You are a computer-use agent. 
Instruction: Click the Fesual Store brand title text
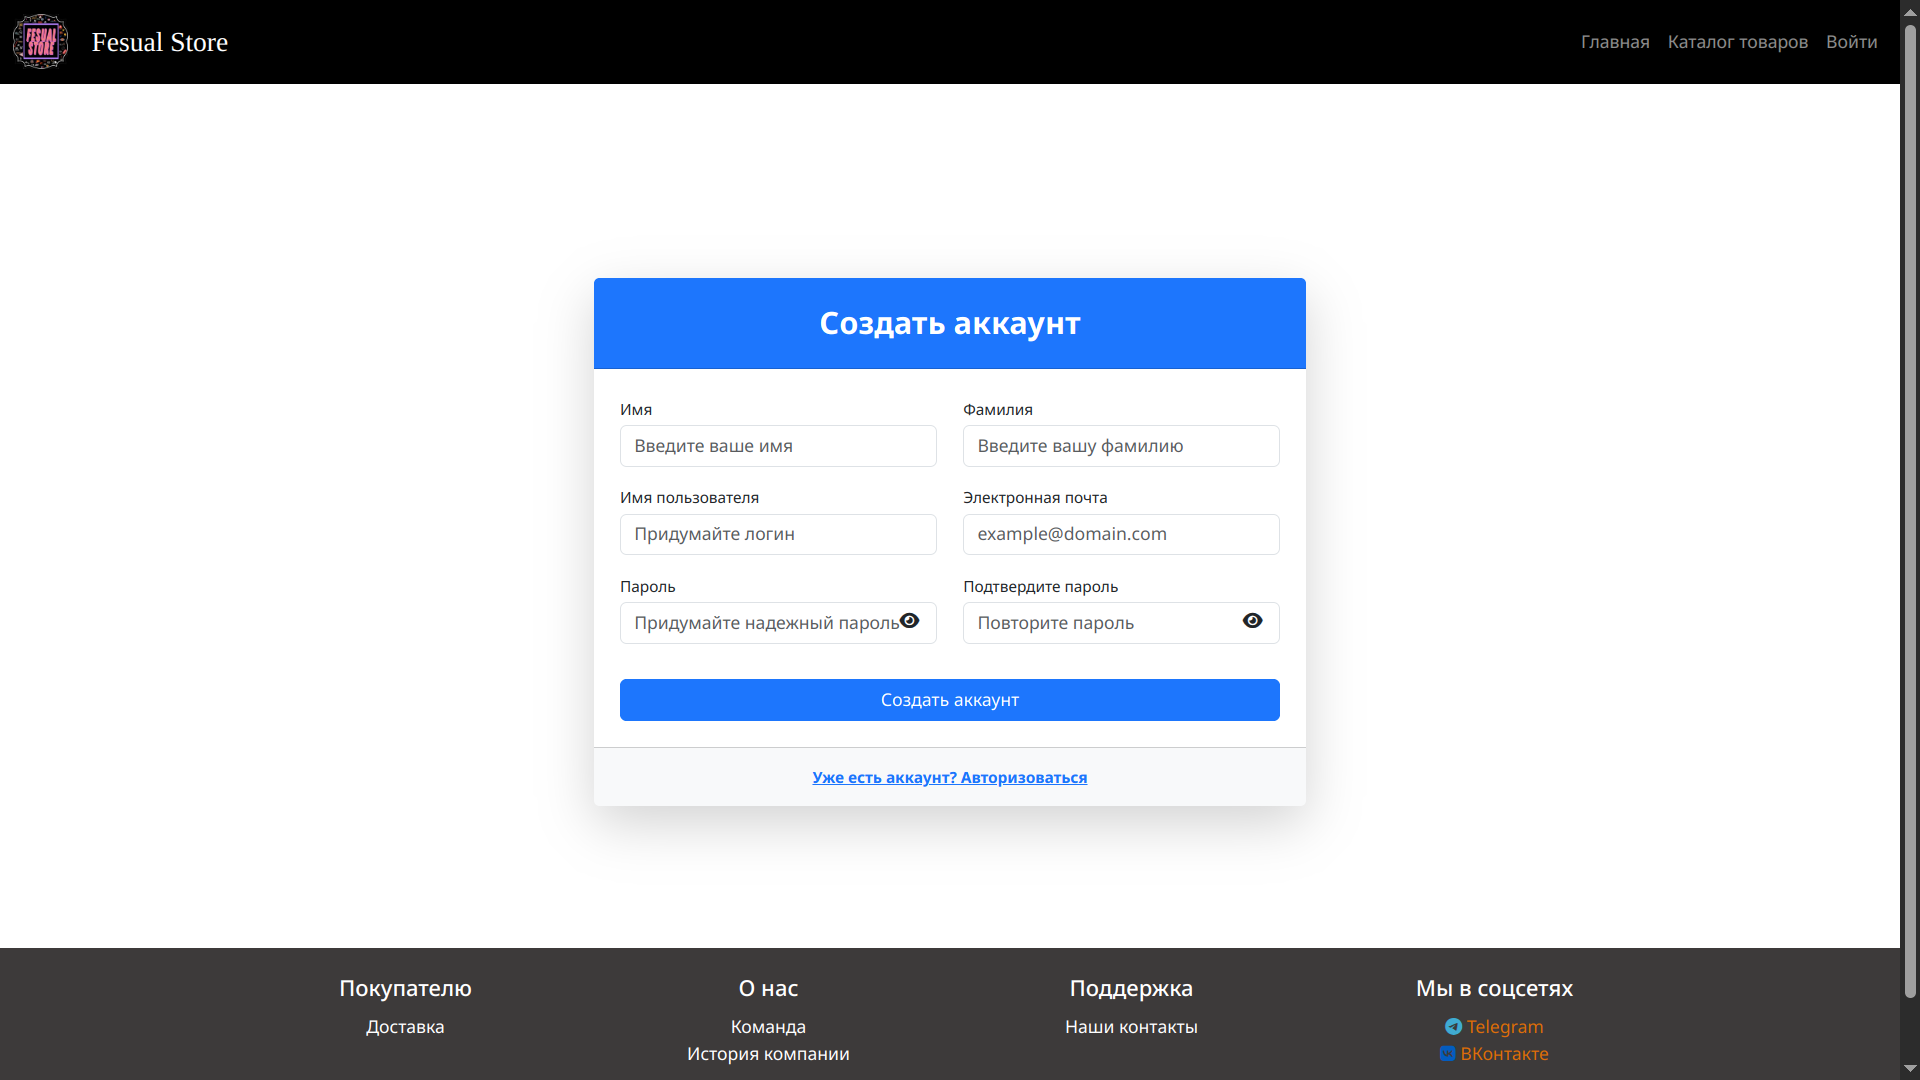tap(160, 42)
